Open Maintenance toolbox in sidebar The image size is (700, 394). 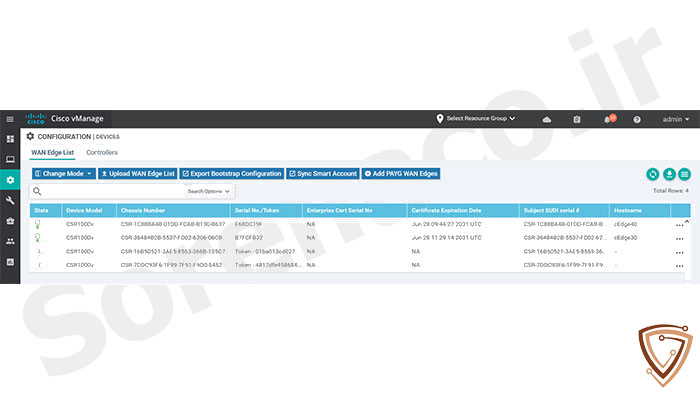pos(10,221)
